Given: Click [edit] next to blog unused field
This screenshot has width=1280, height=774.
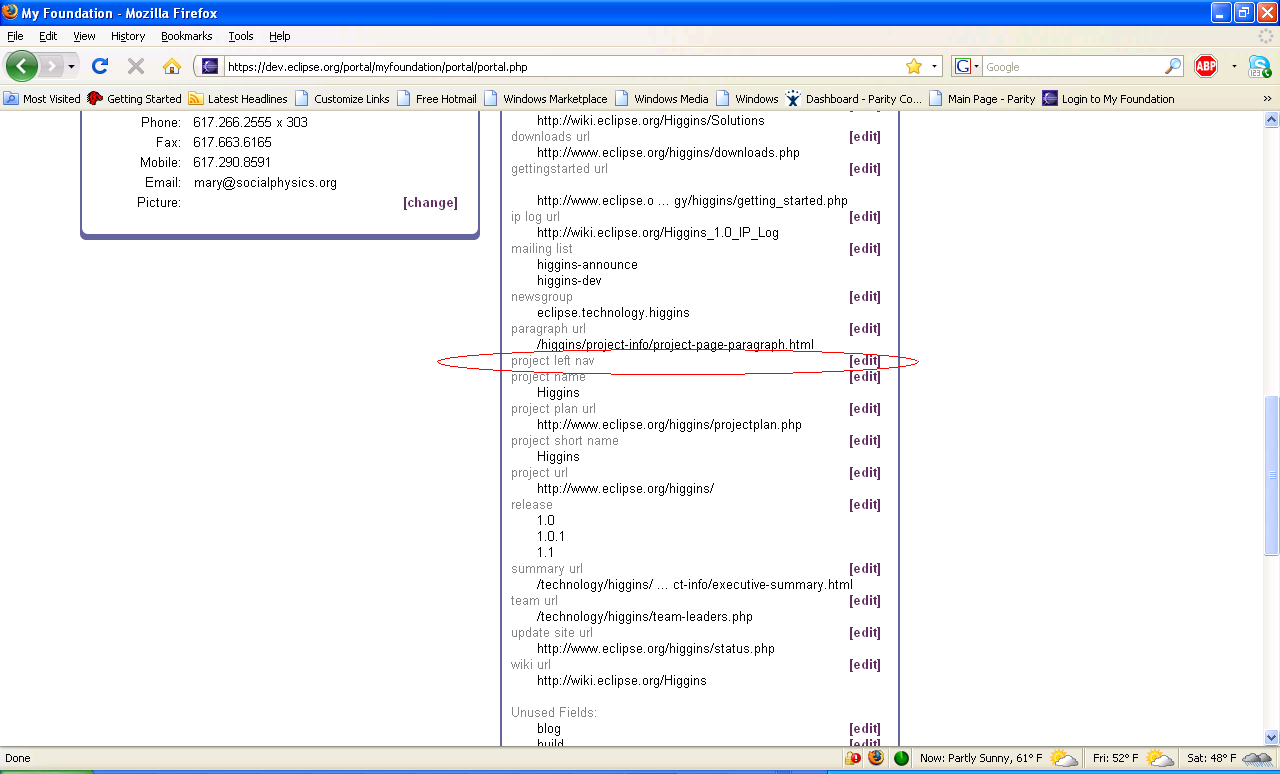Looking at the screenshot, I should pos(865,729).
